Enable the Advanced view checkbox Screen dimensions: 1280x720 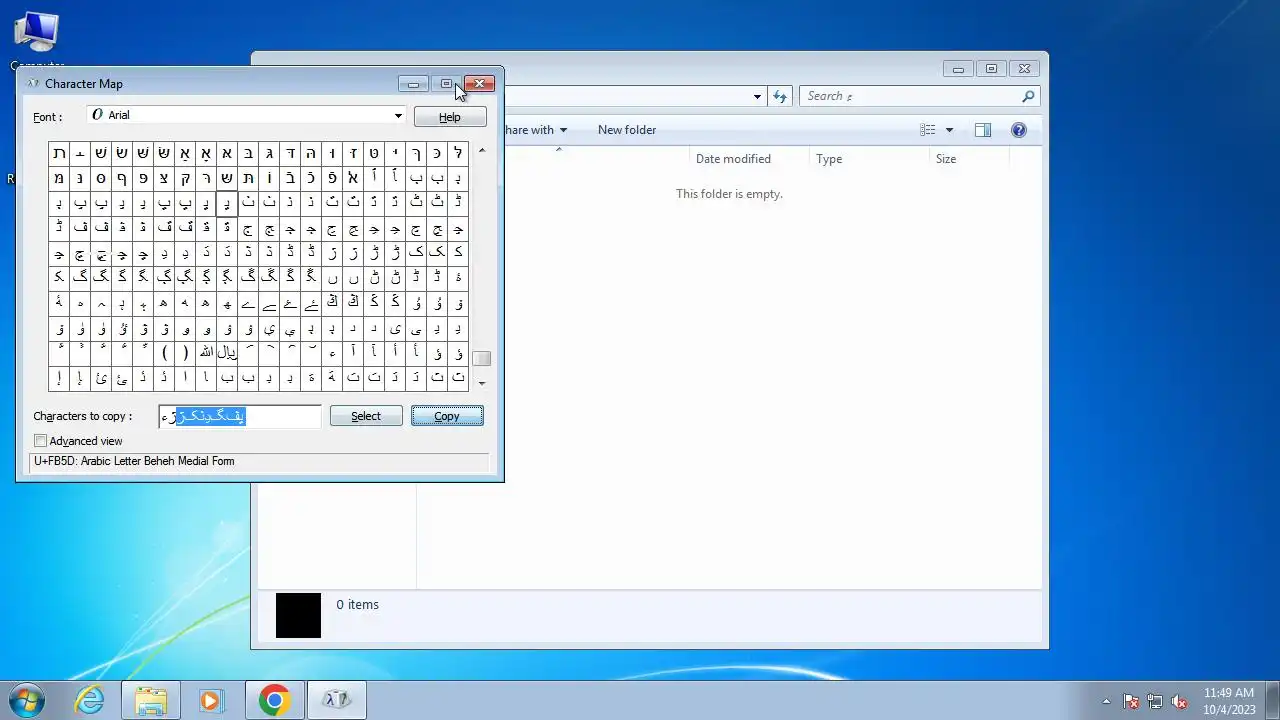[x=41, y=441]
